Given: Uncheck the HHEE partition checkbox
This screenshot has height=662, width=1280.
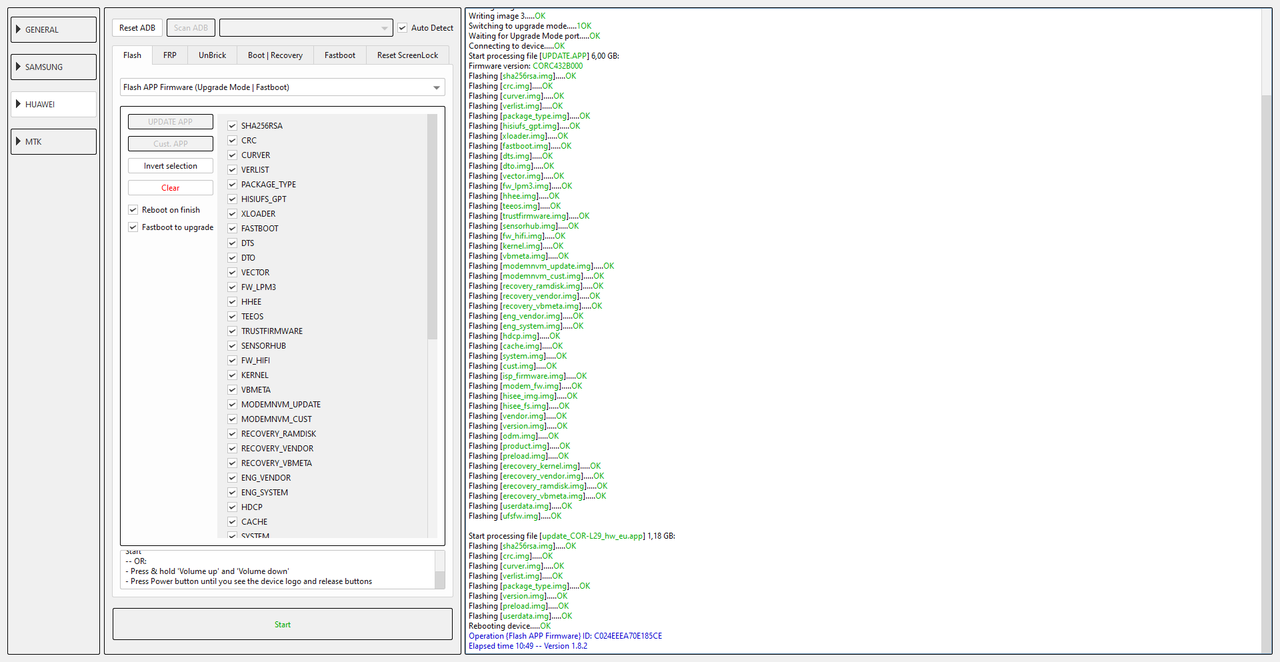Looking at the screenshot, I should click(232, 302).
